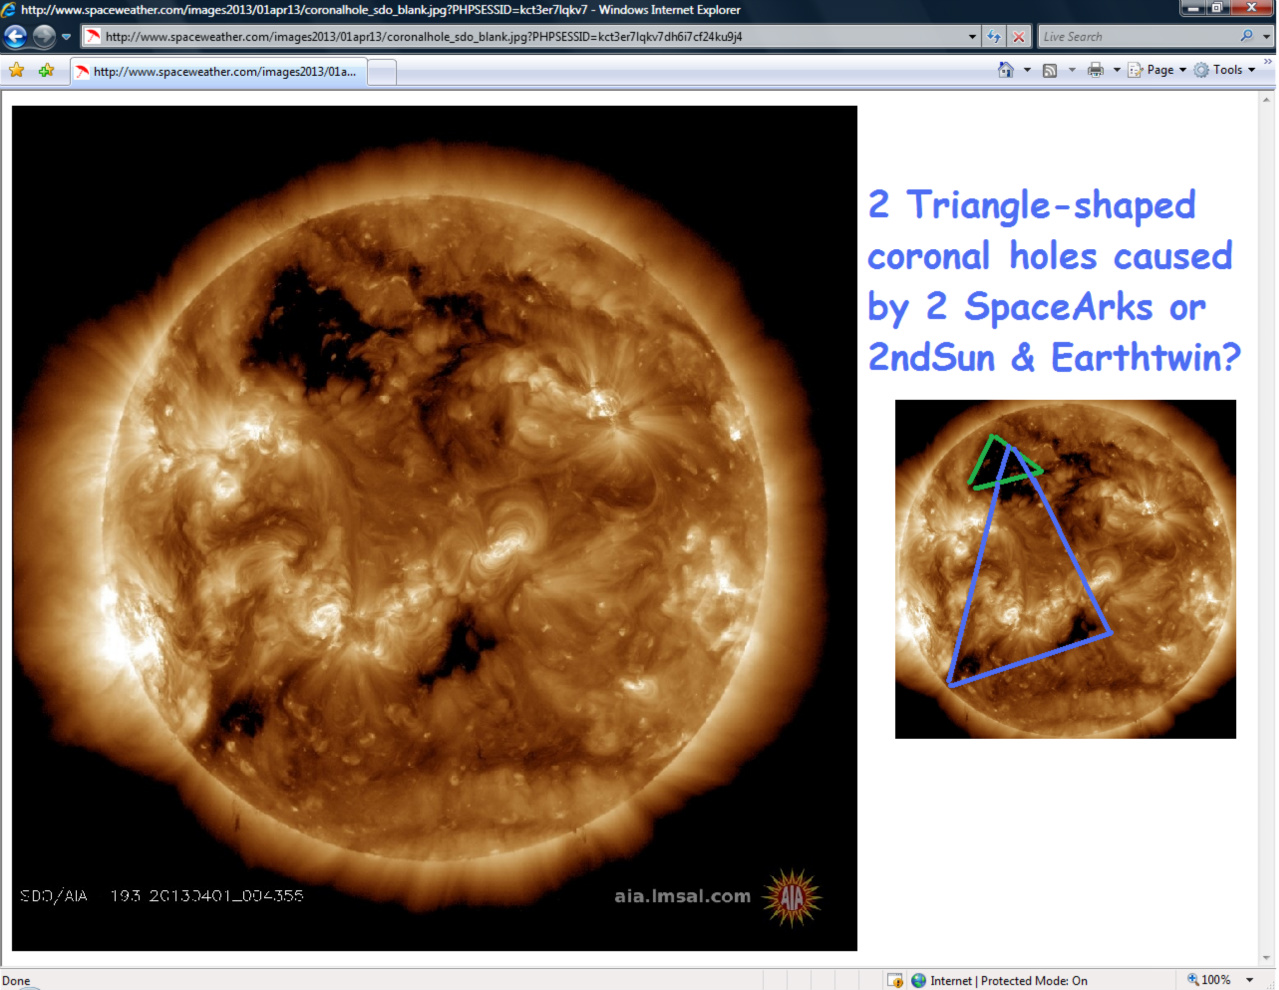Open the RSS Feeds icon
The image size is (1279, 990).
point(1050,70)
